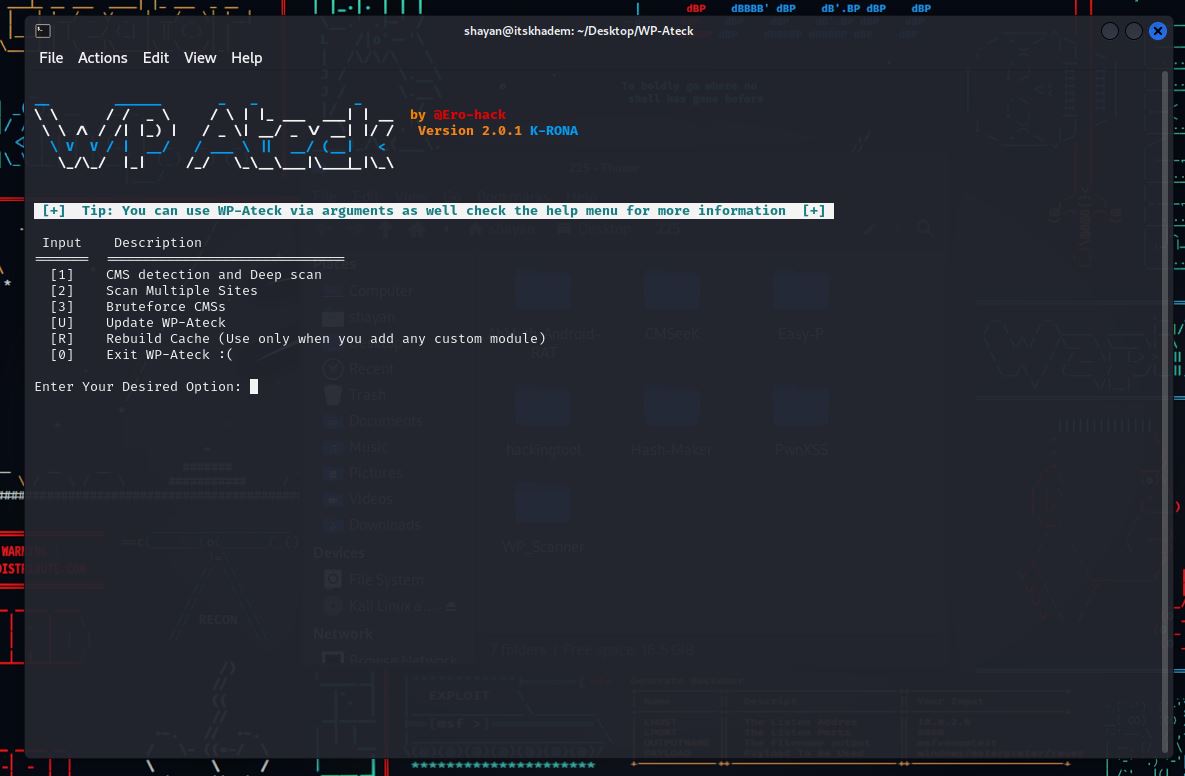
Task: Open the View menu
Action: pyautogui.click(x=200, y=58)
